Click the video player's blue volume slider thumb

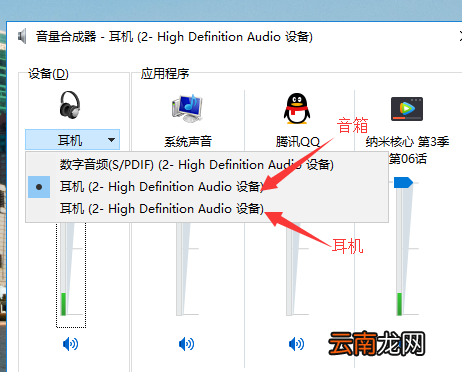click(403, 183)
